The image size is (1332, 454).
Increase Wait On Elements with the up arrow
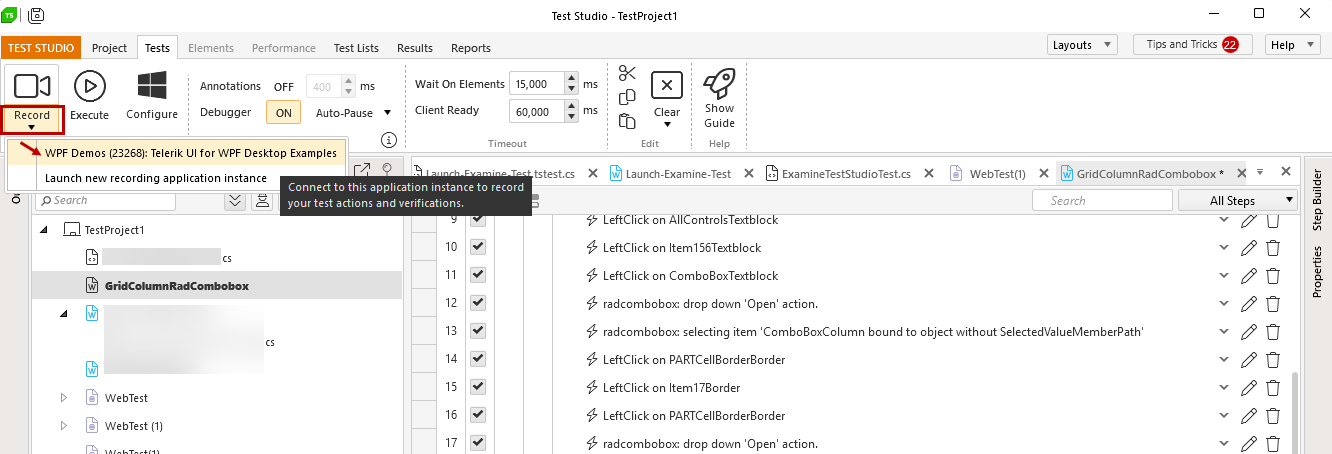[x=571, y=79]
